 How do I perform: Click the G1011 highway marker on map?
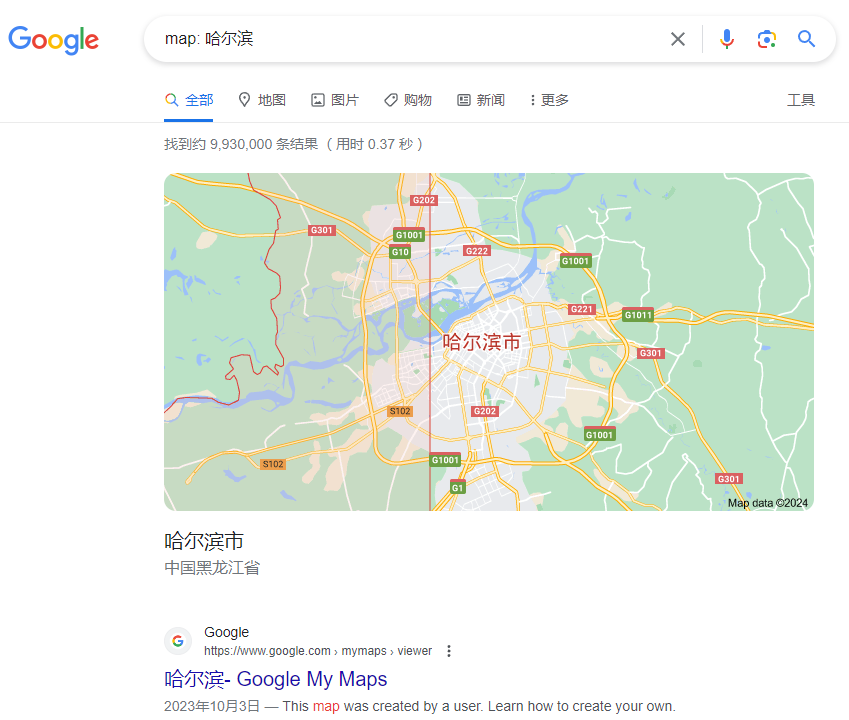click(x=638, y=315)
